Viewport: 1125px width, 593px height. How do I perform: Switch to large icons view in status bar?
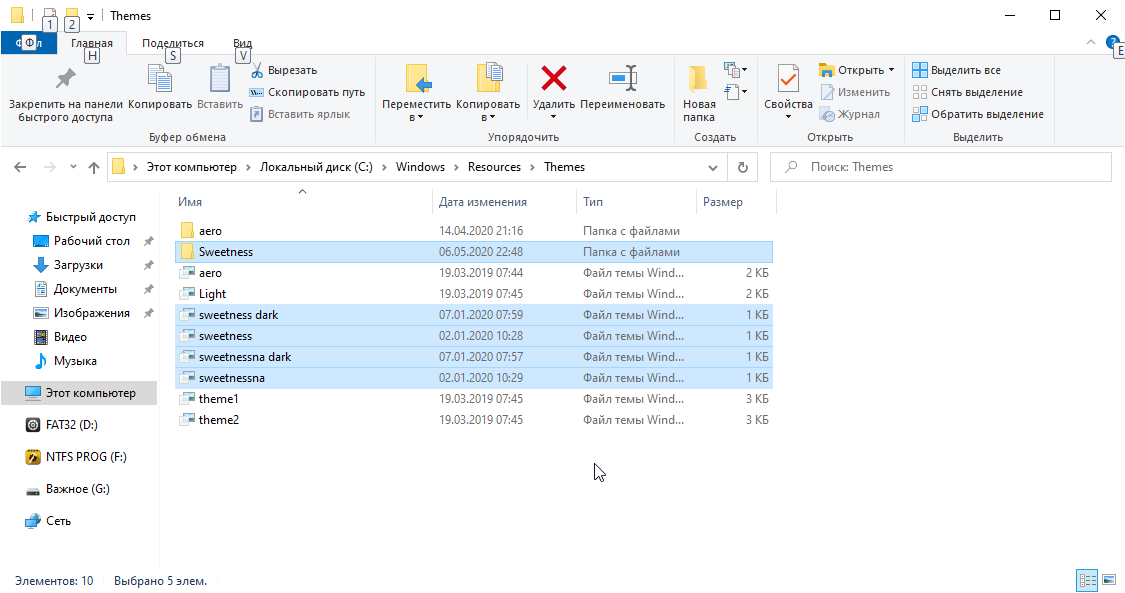[1108, 580]
